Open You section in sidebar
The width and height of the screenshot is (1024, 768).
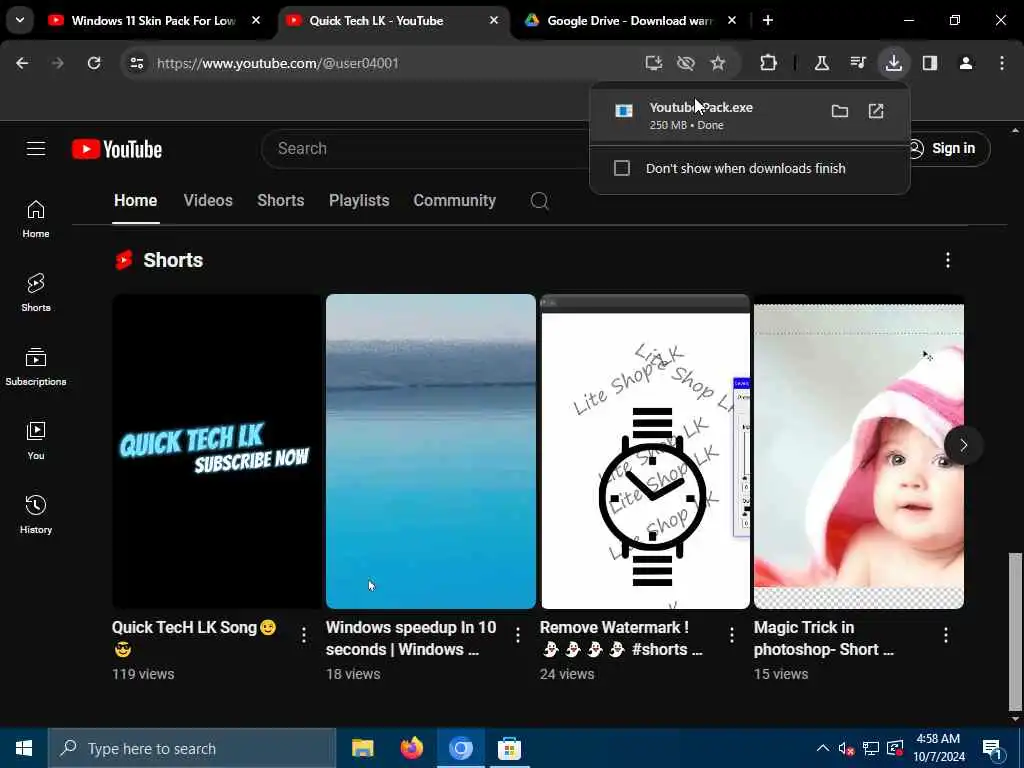pyautogui.click(x=36, y=441)
